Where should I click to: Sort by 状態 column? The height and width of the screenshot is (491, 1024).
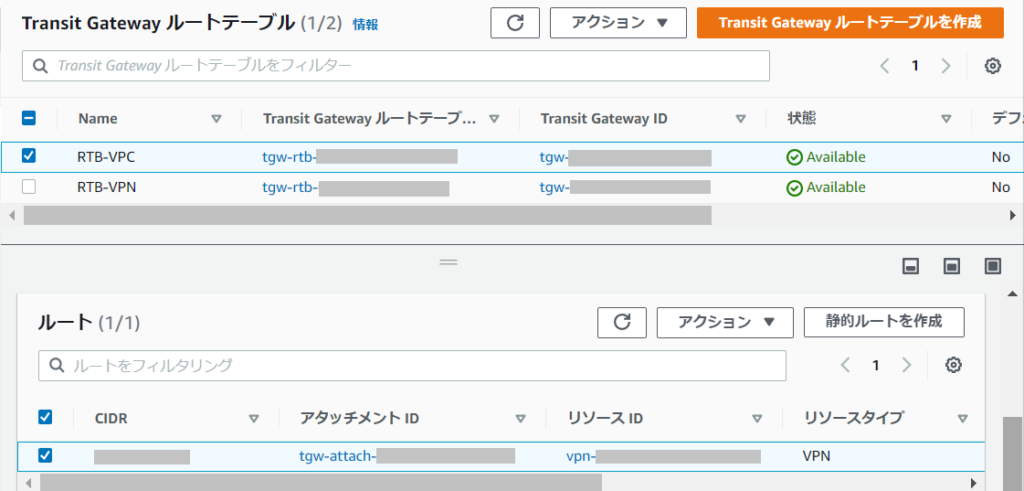pyautogui.click(x=946, y=119)
